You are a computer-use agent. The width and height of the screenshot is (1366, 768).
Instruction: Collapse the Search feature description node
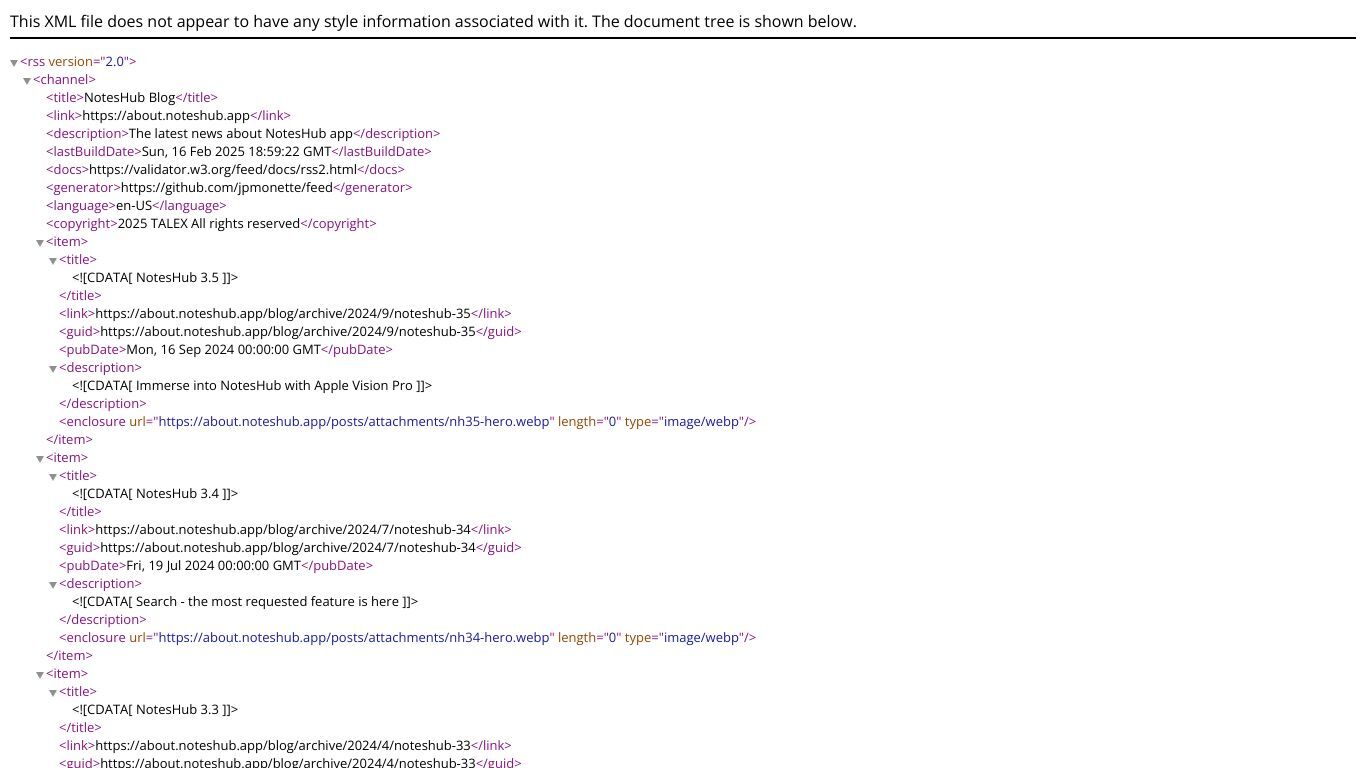53,585
